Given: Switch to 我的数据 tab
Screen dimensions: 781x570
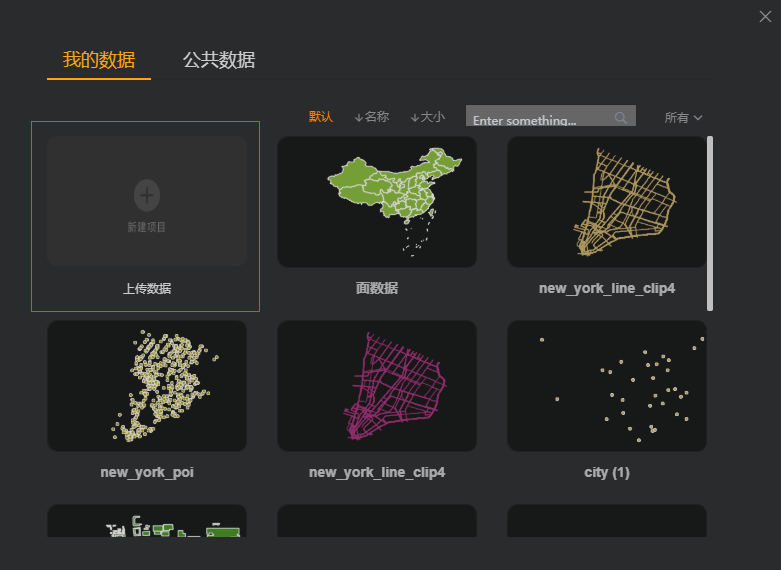Looking at the screenshot, I should click(99, 60).
